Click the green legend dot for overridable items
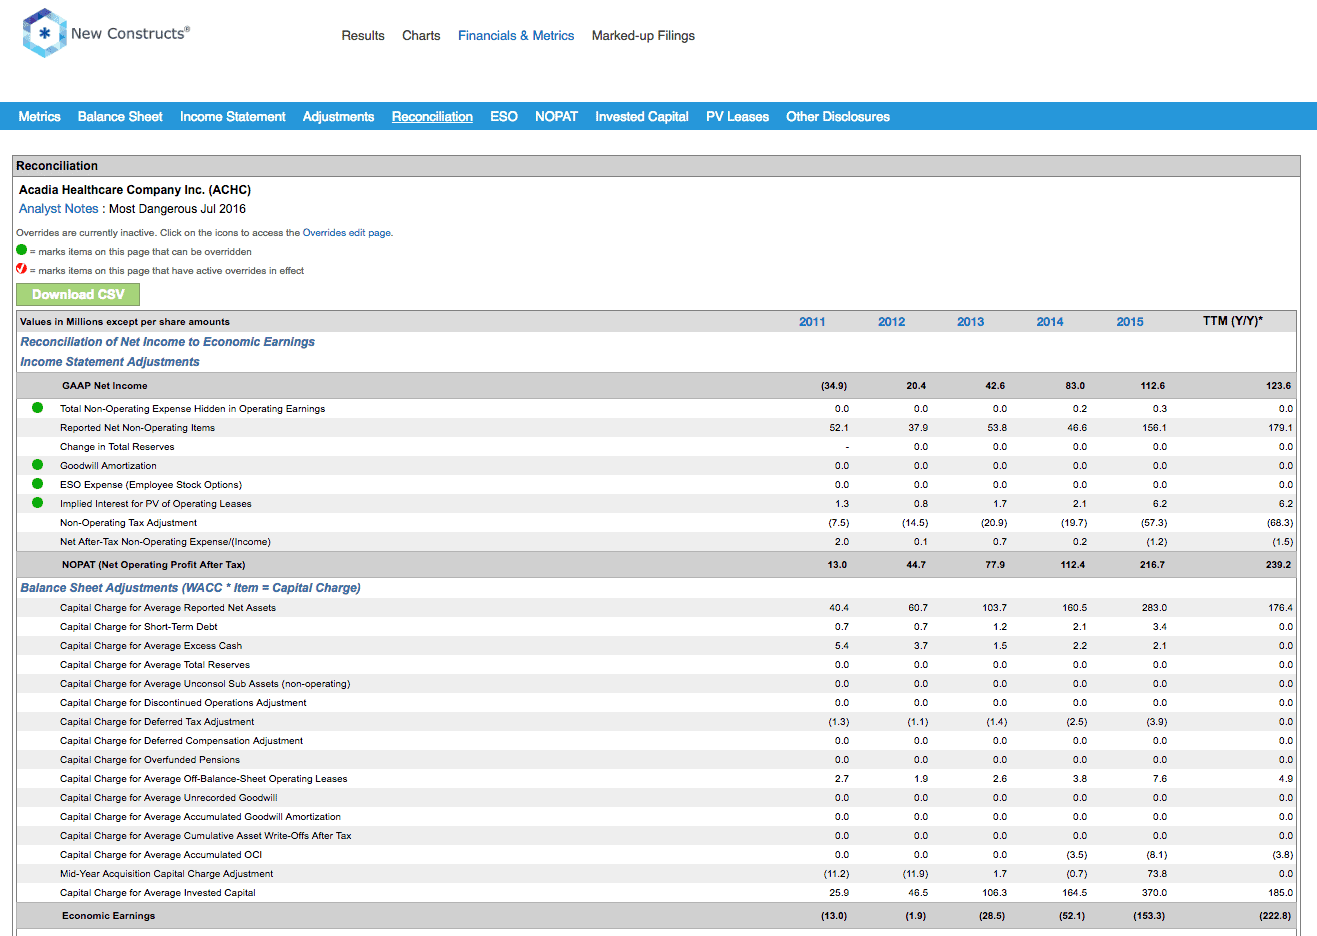 tap(22, 250)
